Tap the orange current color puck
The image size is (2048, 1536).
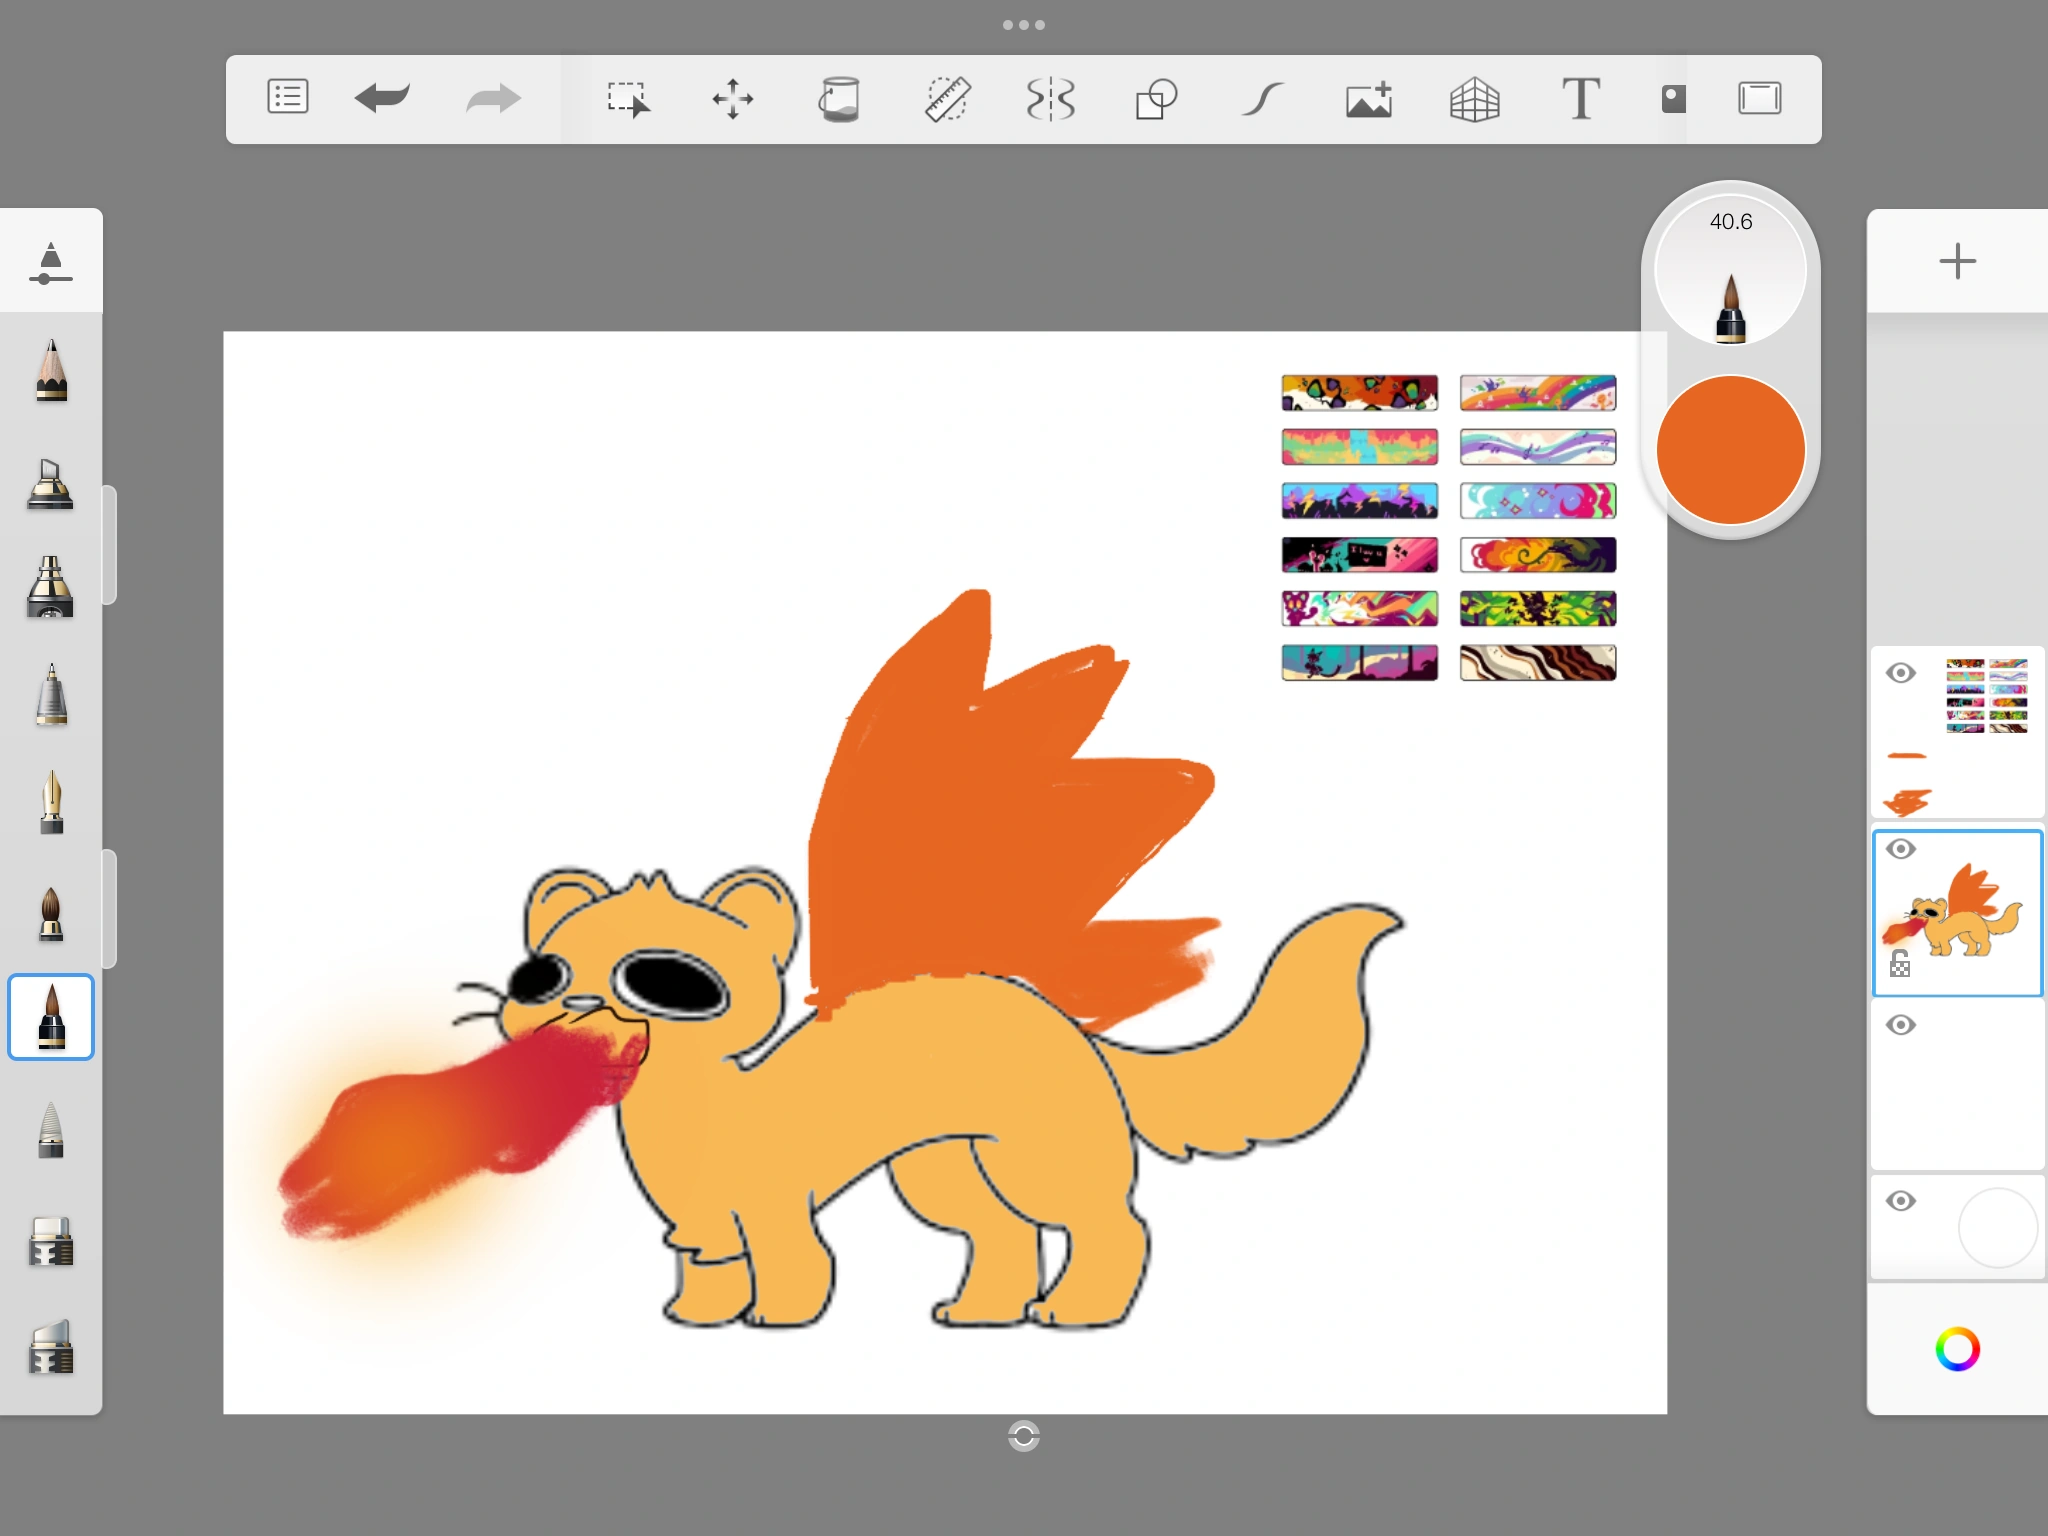(x=1730, y=450)
